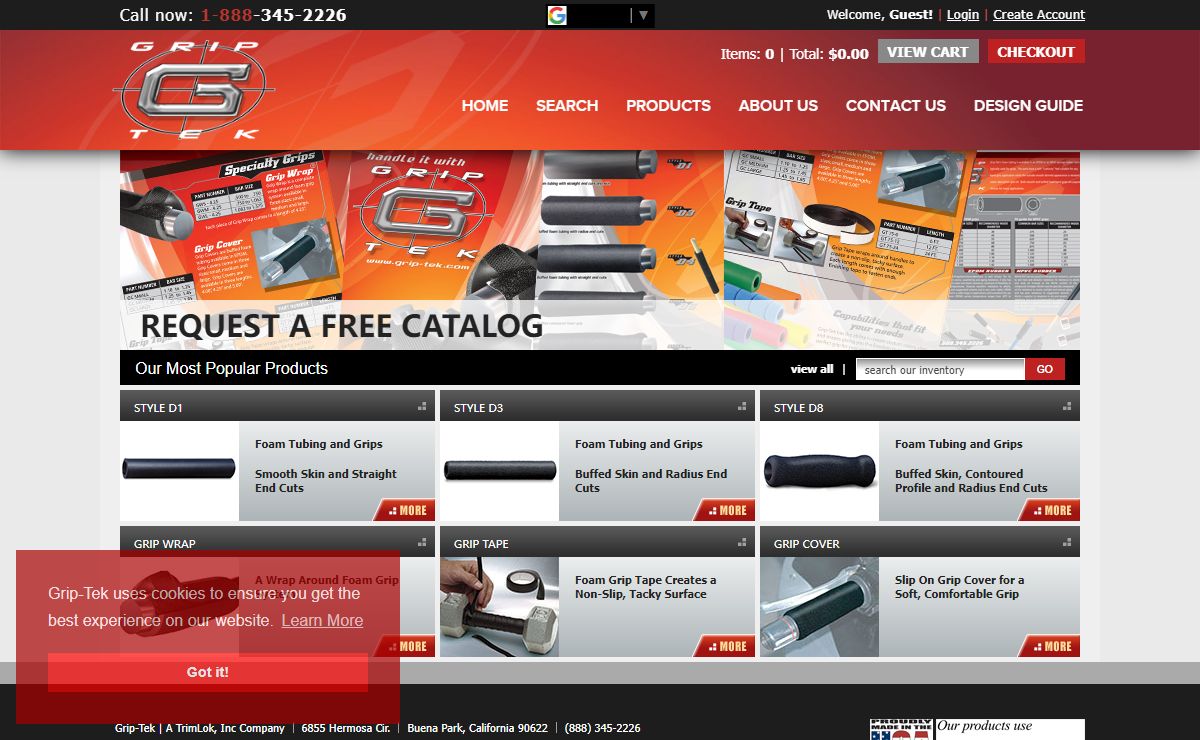Click the header phone number 1-888-345-2226
This screenshot has height=740, width=1200.
[274, 15]
